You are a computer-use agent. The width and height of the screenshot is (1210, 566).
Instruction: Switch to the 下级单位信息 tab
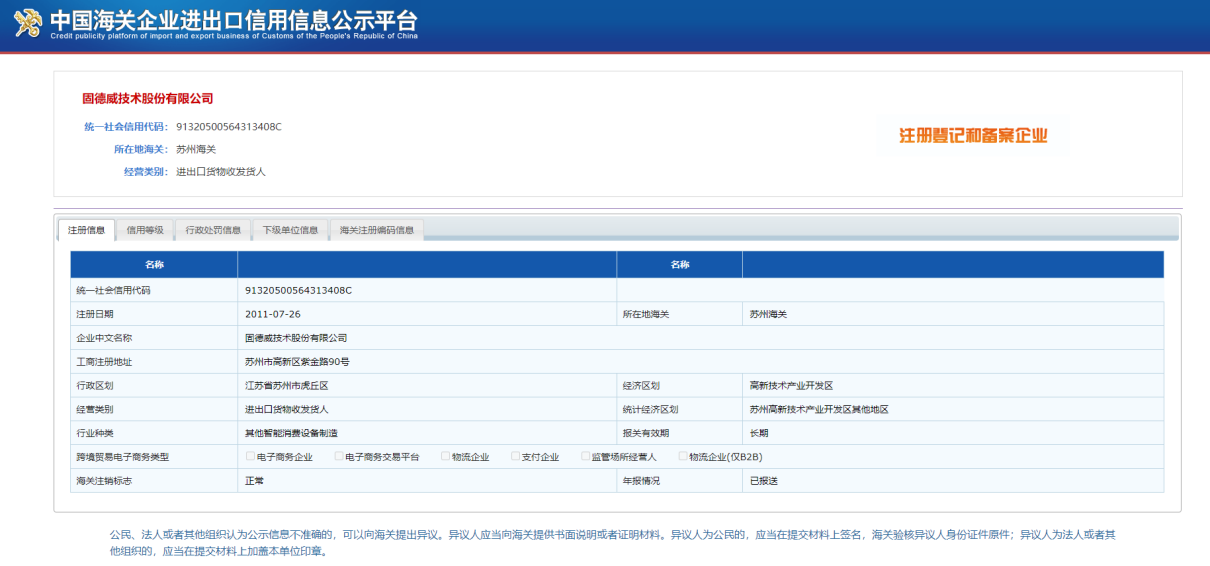[x=290, y=230]
